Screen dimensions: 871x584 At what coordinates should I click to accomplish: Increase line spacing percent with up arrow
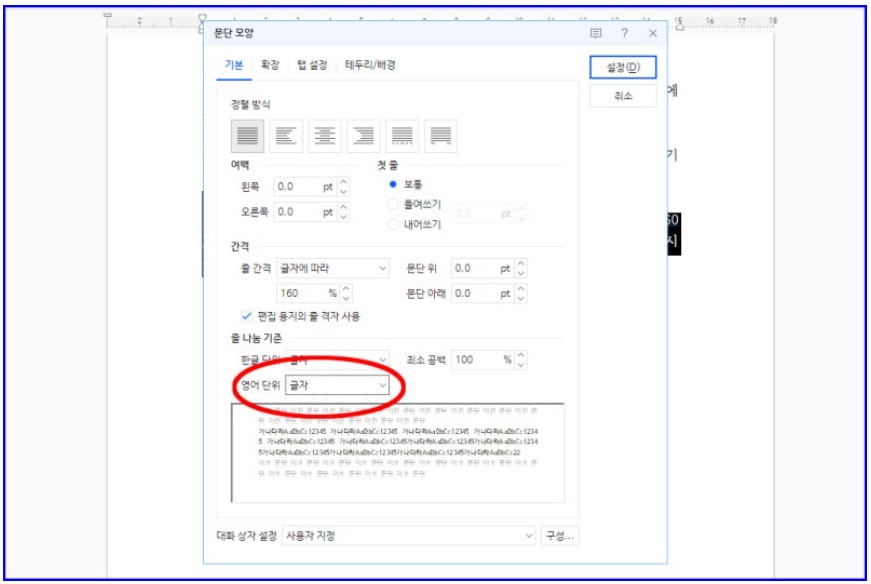coord(347,288)
